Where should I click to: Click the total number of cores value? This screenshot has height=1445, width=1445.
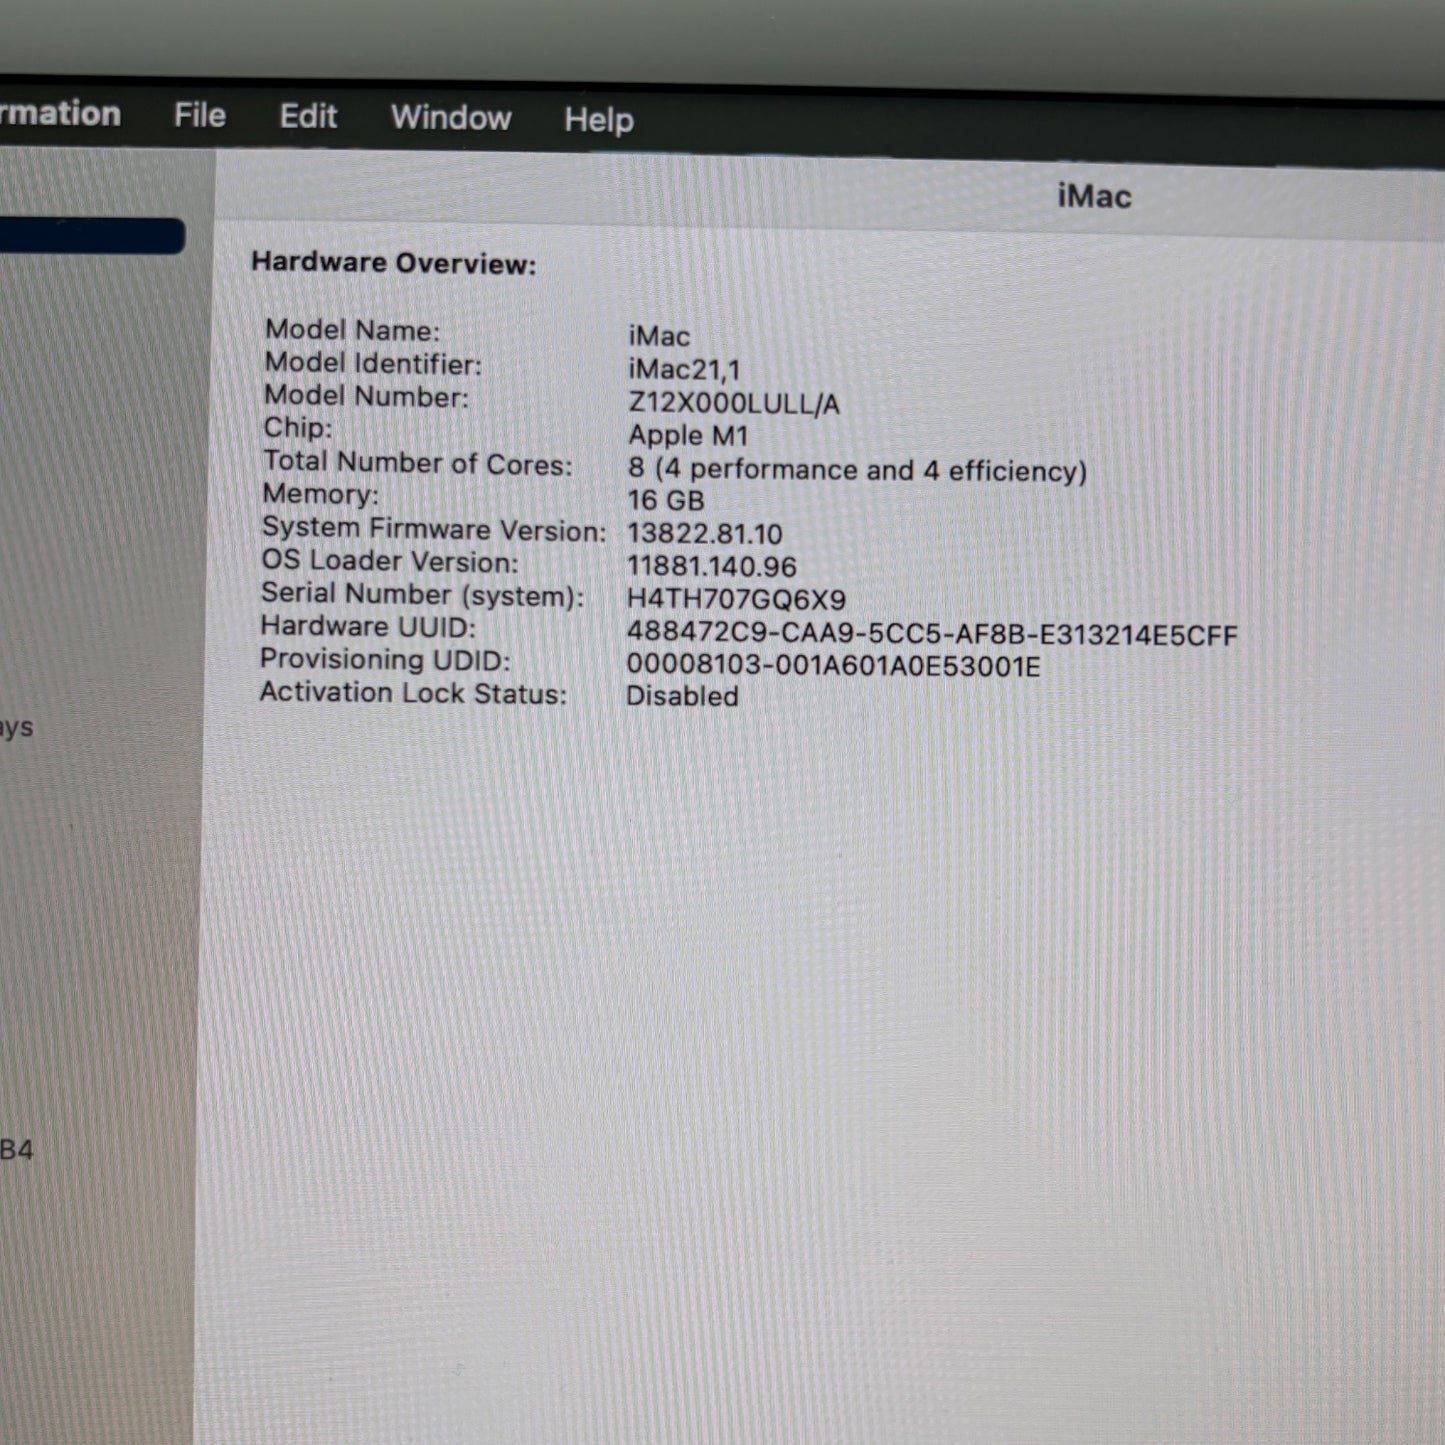pyautogui.click(x=856, y=470)
